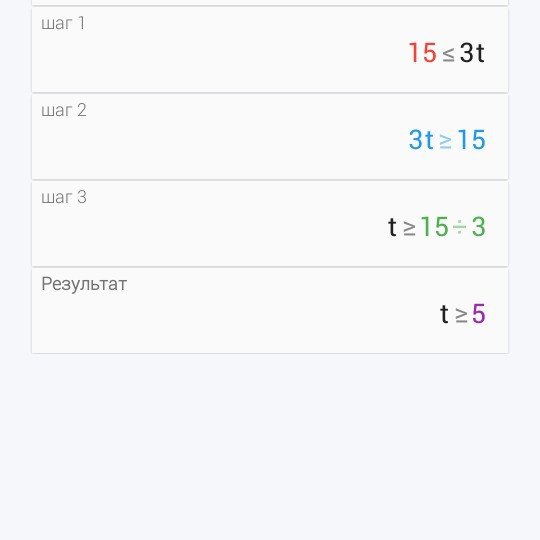Open the шаг 1 card
Screen dimensions: 540x540
270,50
